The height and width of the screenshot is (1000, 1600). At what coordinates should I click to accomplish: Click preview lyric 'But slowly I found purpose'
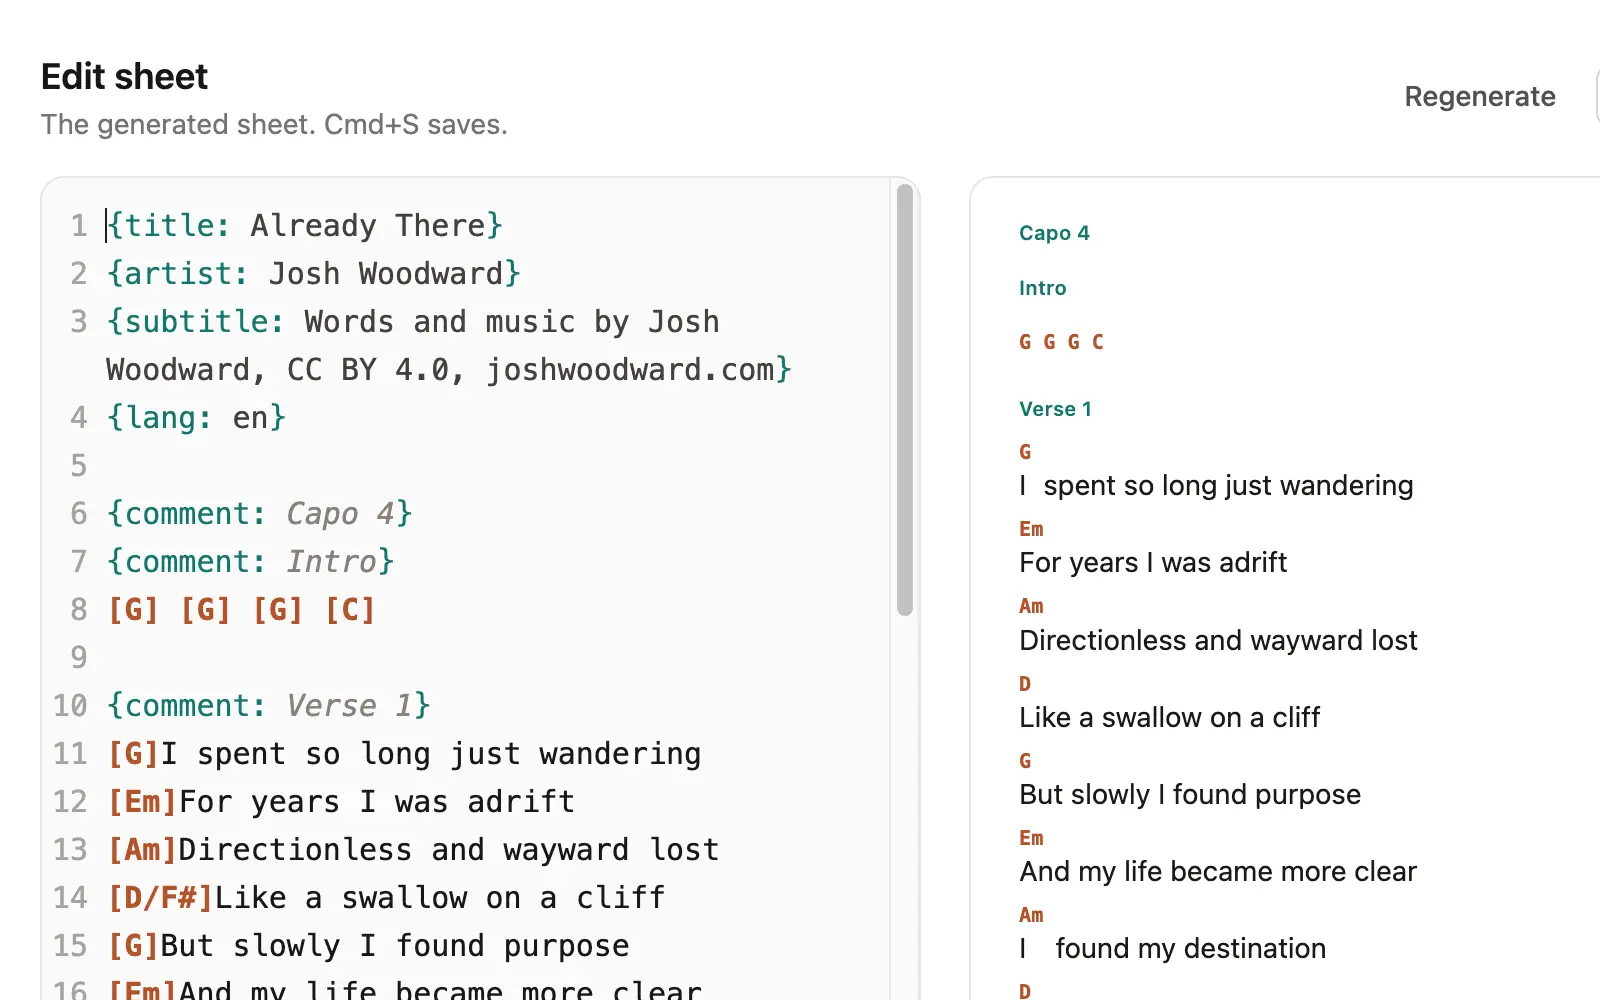(1190, 794)
